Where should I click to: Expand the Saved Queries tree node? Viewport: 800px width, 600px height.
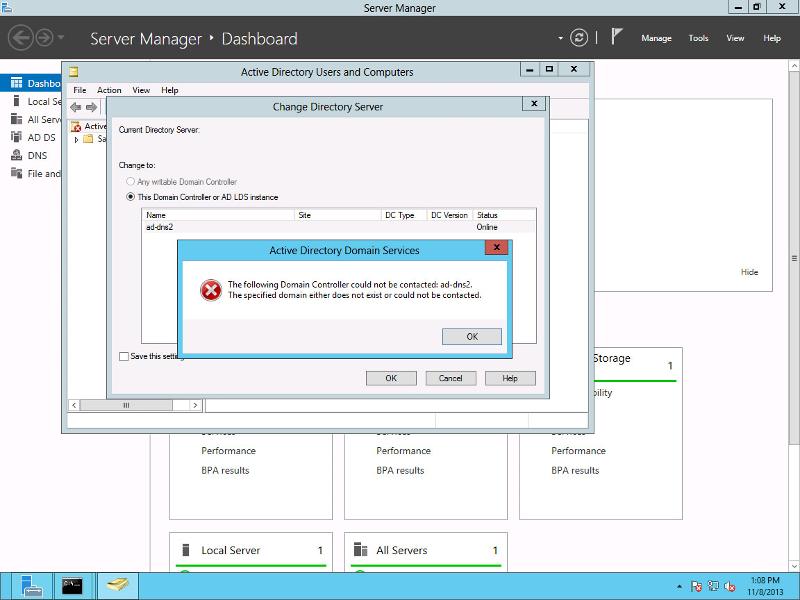click(x=77, y=139)
